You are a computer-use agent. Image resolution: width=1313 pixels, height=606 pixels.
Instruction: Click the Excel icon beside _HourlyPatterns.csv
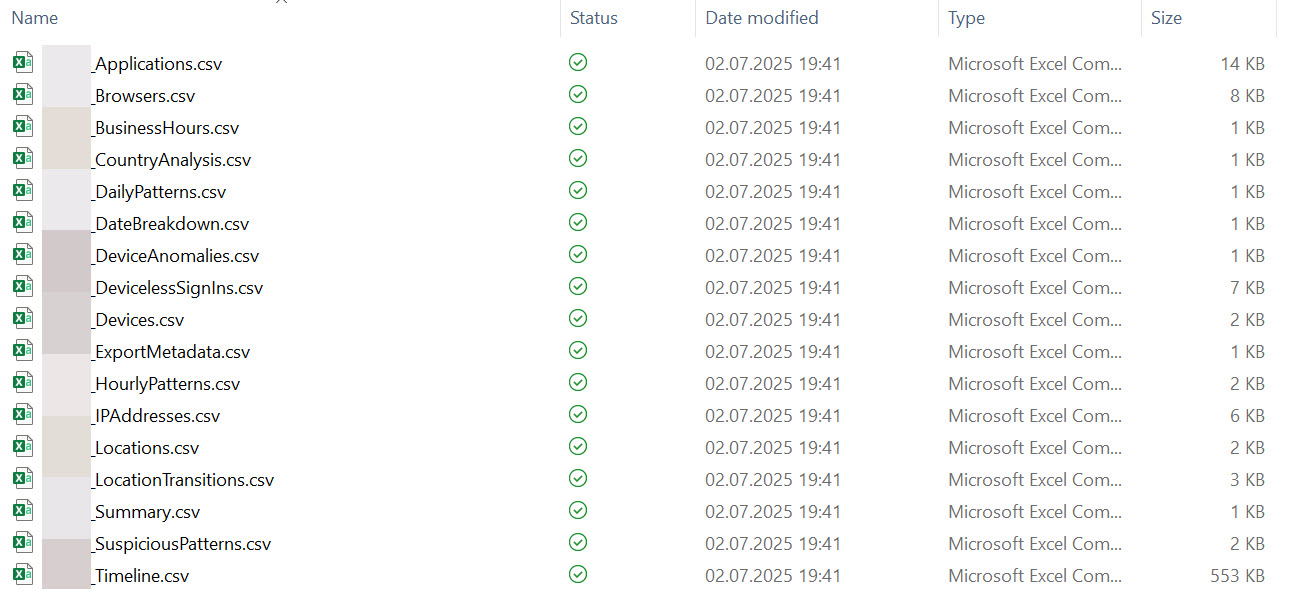click(22, 383)
